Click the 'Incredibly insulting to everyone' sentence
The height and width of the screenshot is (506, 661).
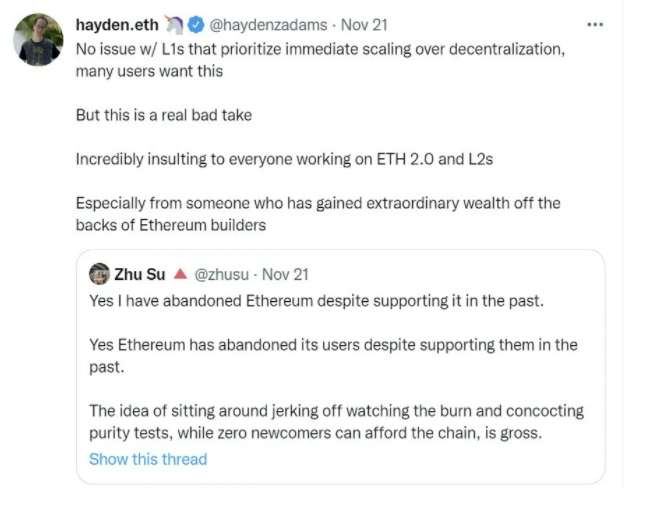point(285,159)
